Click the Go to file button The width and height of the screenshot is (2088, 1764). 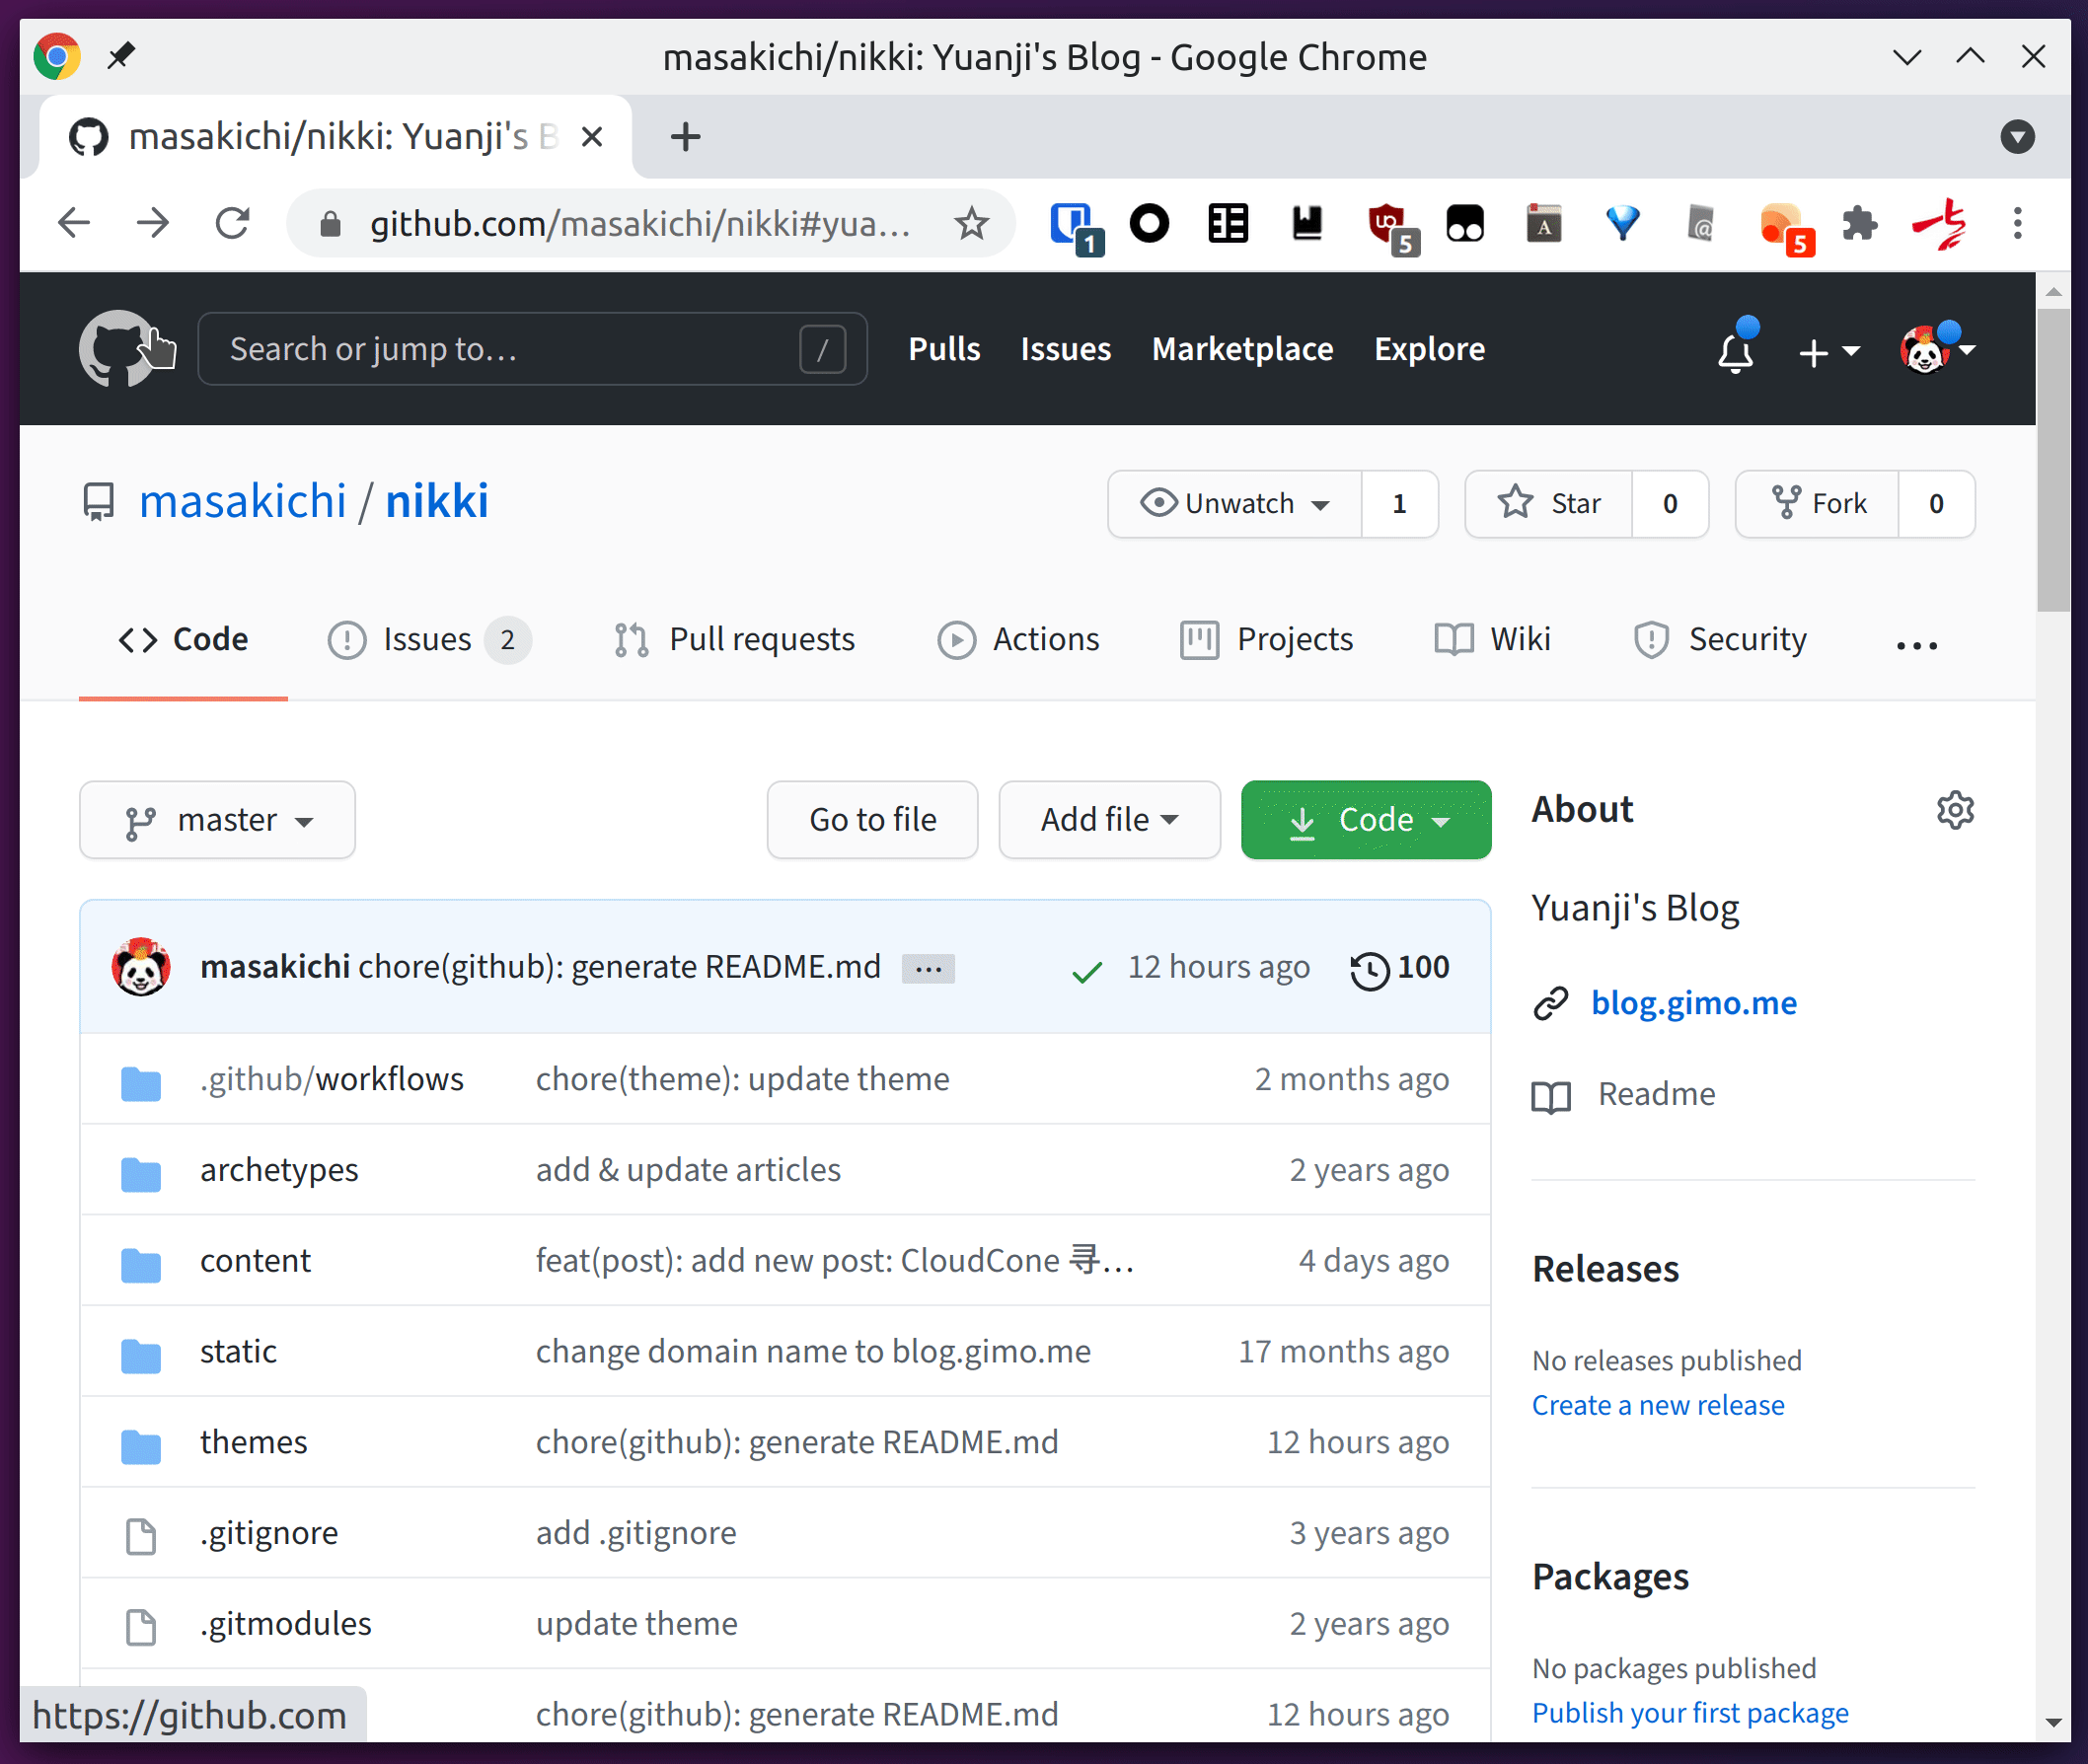[x=872, y=820]
